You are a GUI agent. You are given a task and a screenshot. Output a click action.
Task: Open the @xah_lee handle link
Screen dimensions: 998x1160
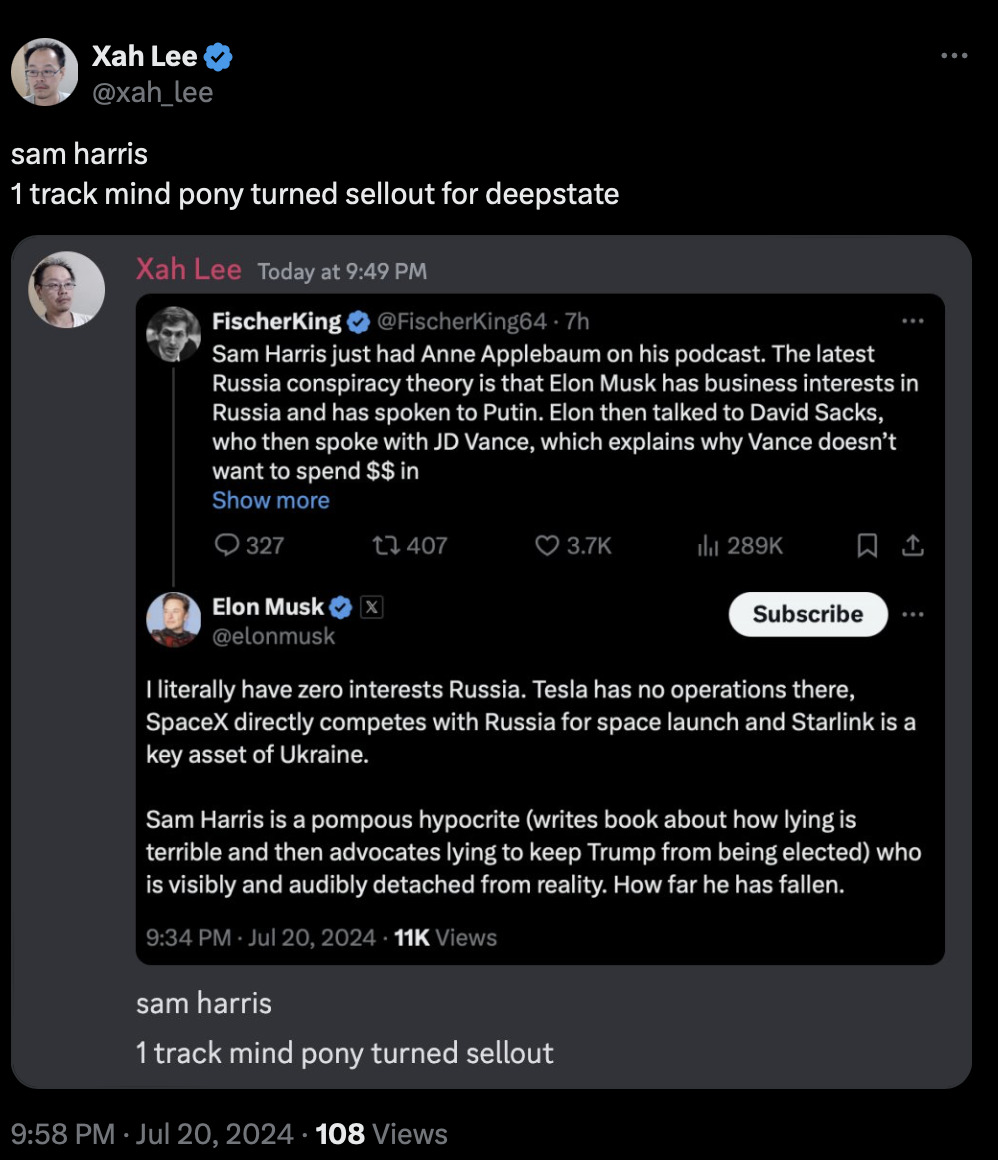point(152,93)
